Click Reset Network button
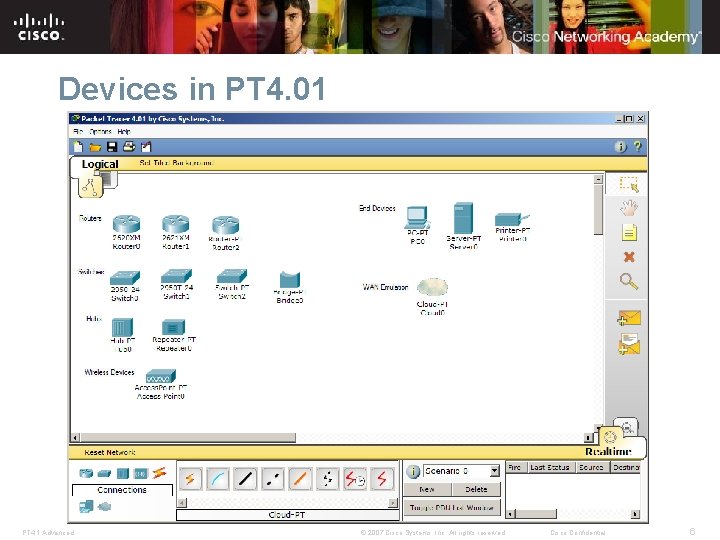The image size is (720, 540). coord(110,452)
